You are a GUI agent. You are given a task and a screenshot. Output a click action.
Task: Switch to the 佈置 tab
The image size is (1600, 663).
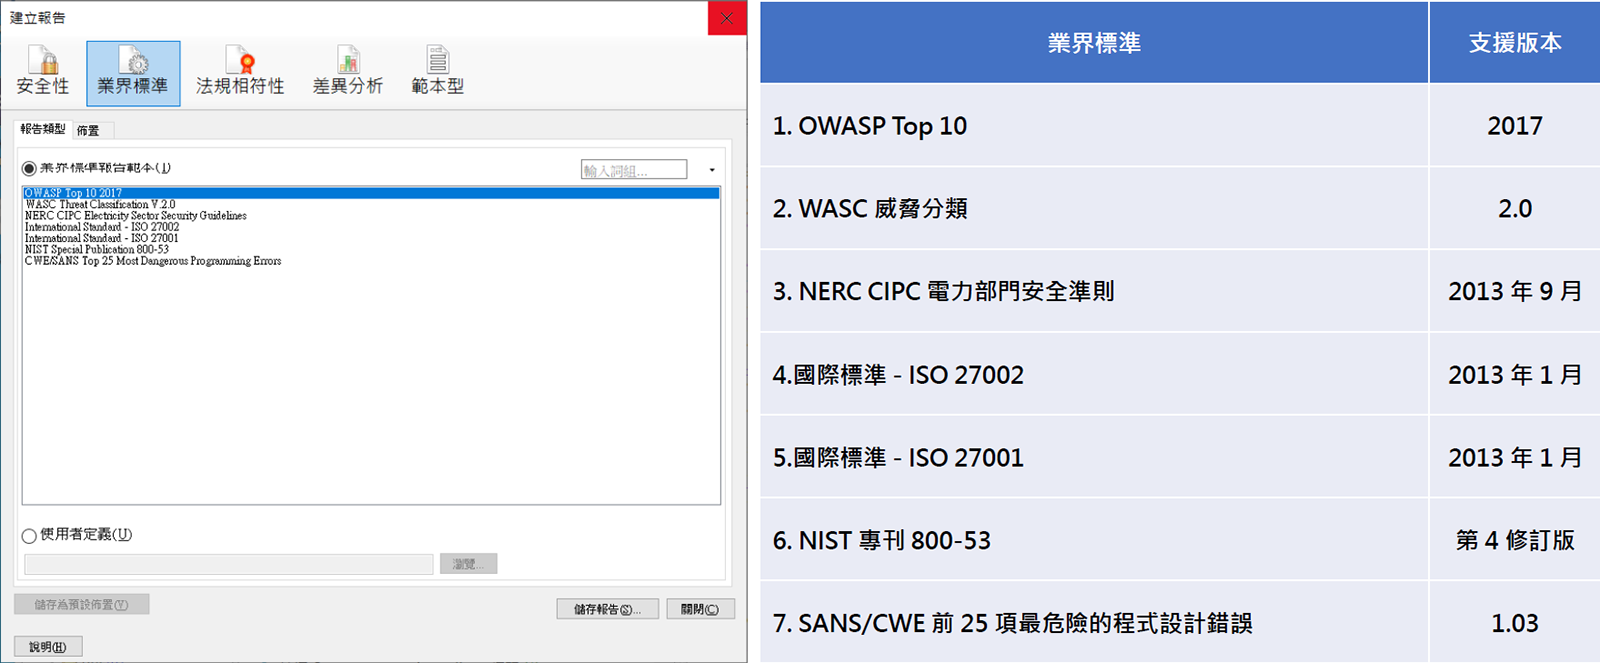[x=88, y=130]
